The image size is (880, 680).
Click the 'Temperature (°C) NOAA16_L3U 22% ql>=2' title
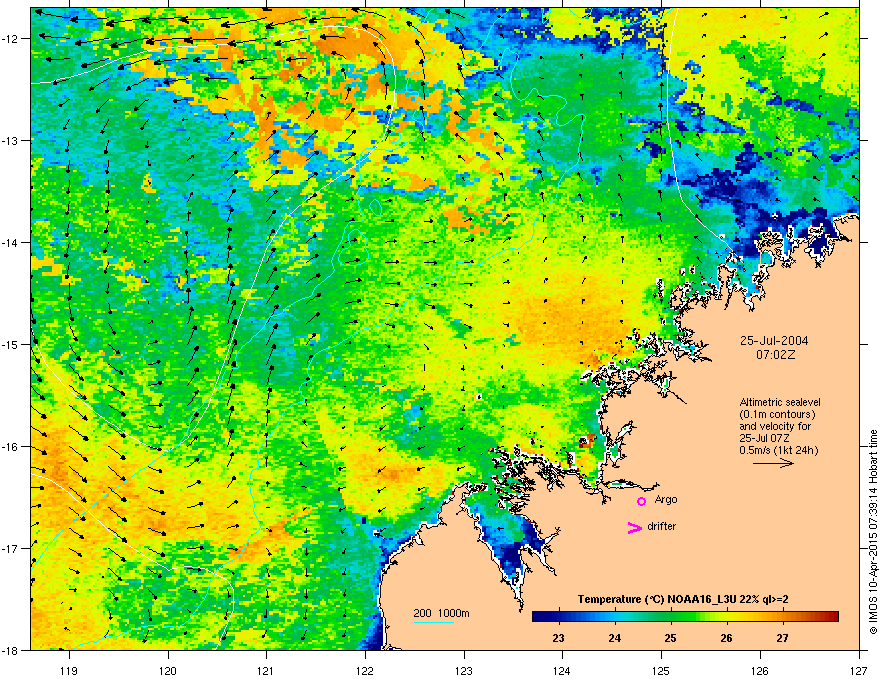(x=683, y=599)
